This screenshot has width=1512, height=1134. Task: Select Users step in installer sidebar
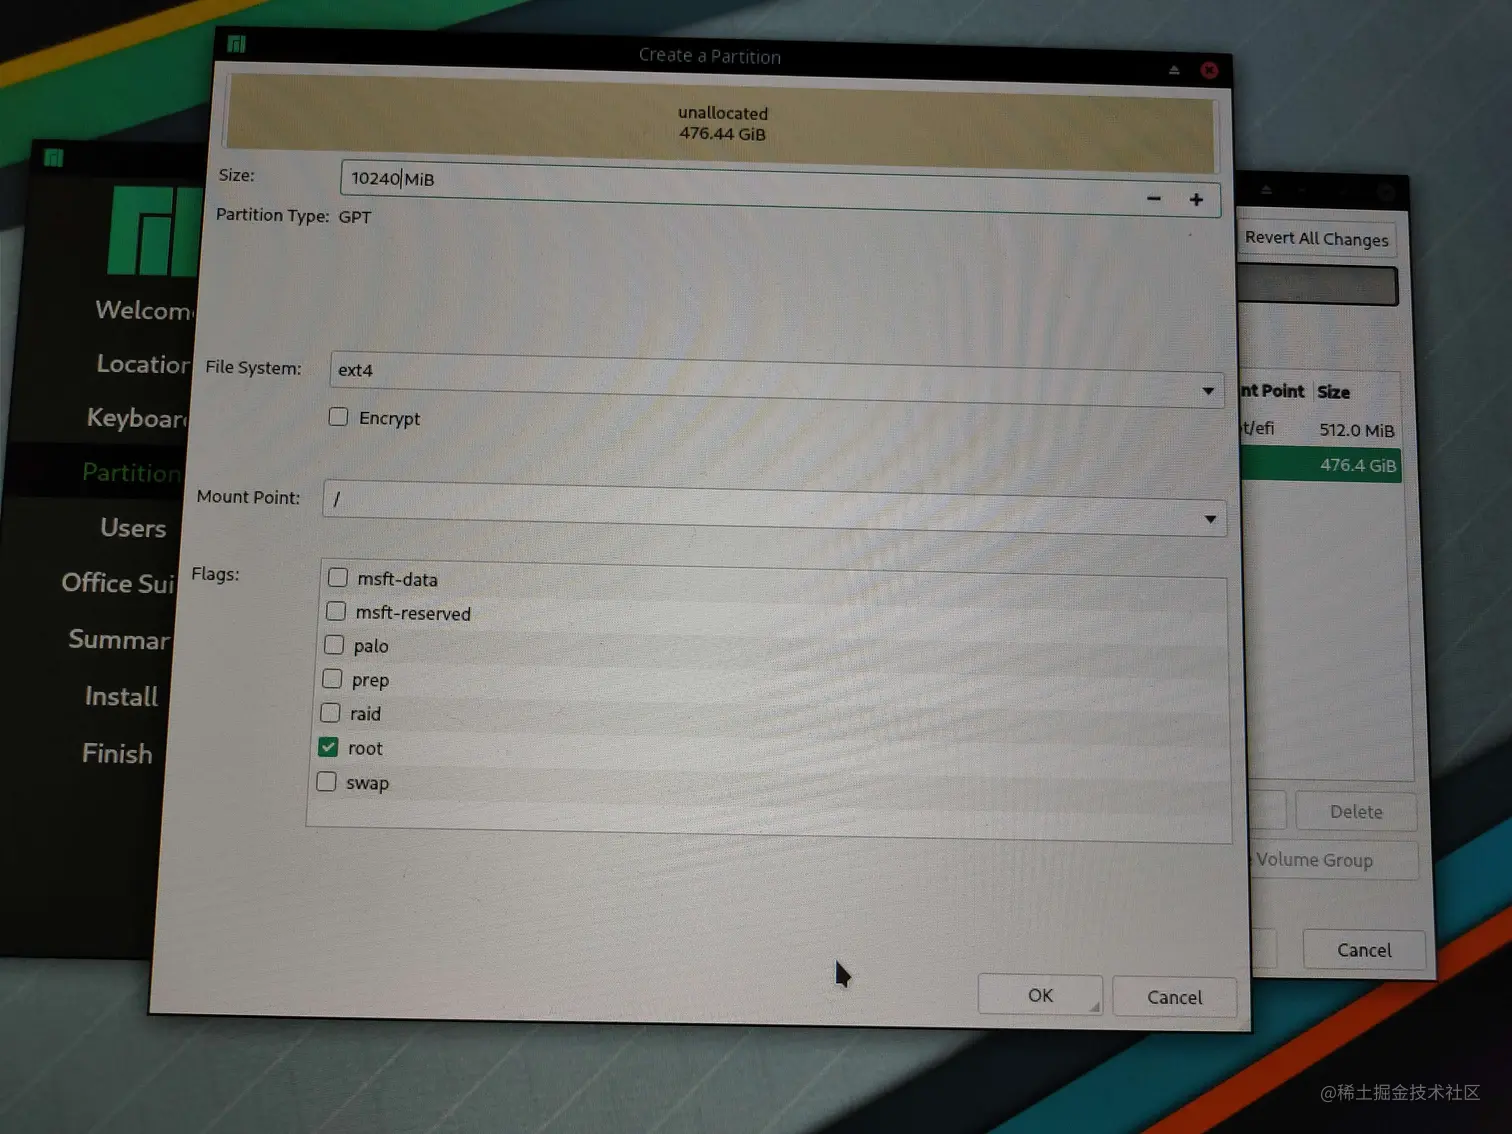pyautogui.click(x=133, y=528)
